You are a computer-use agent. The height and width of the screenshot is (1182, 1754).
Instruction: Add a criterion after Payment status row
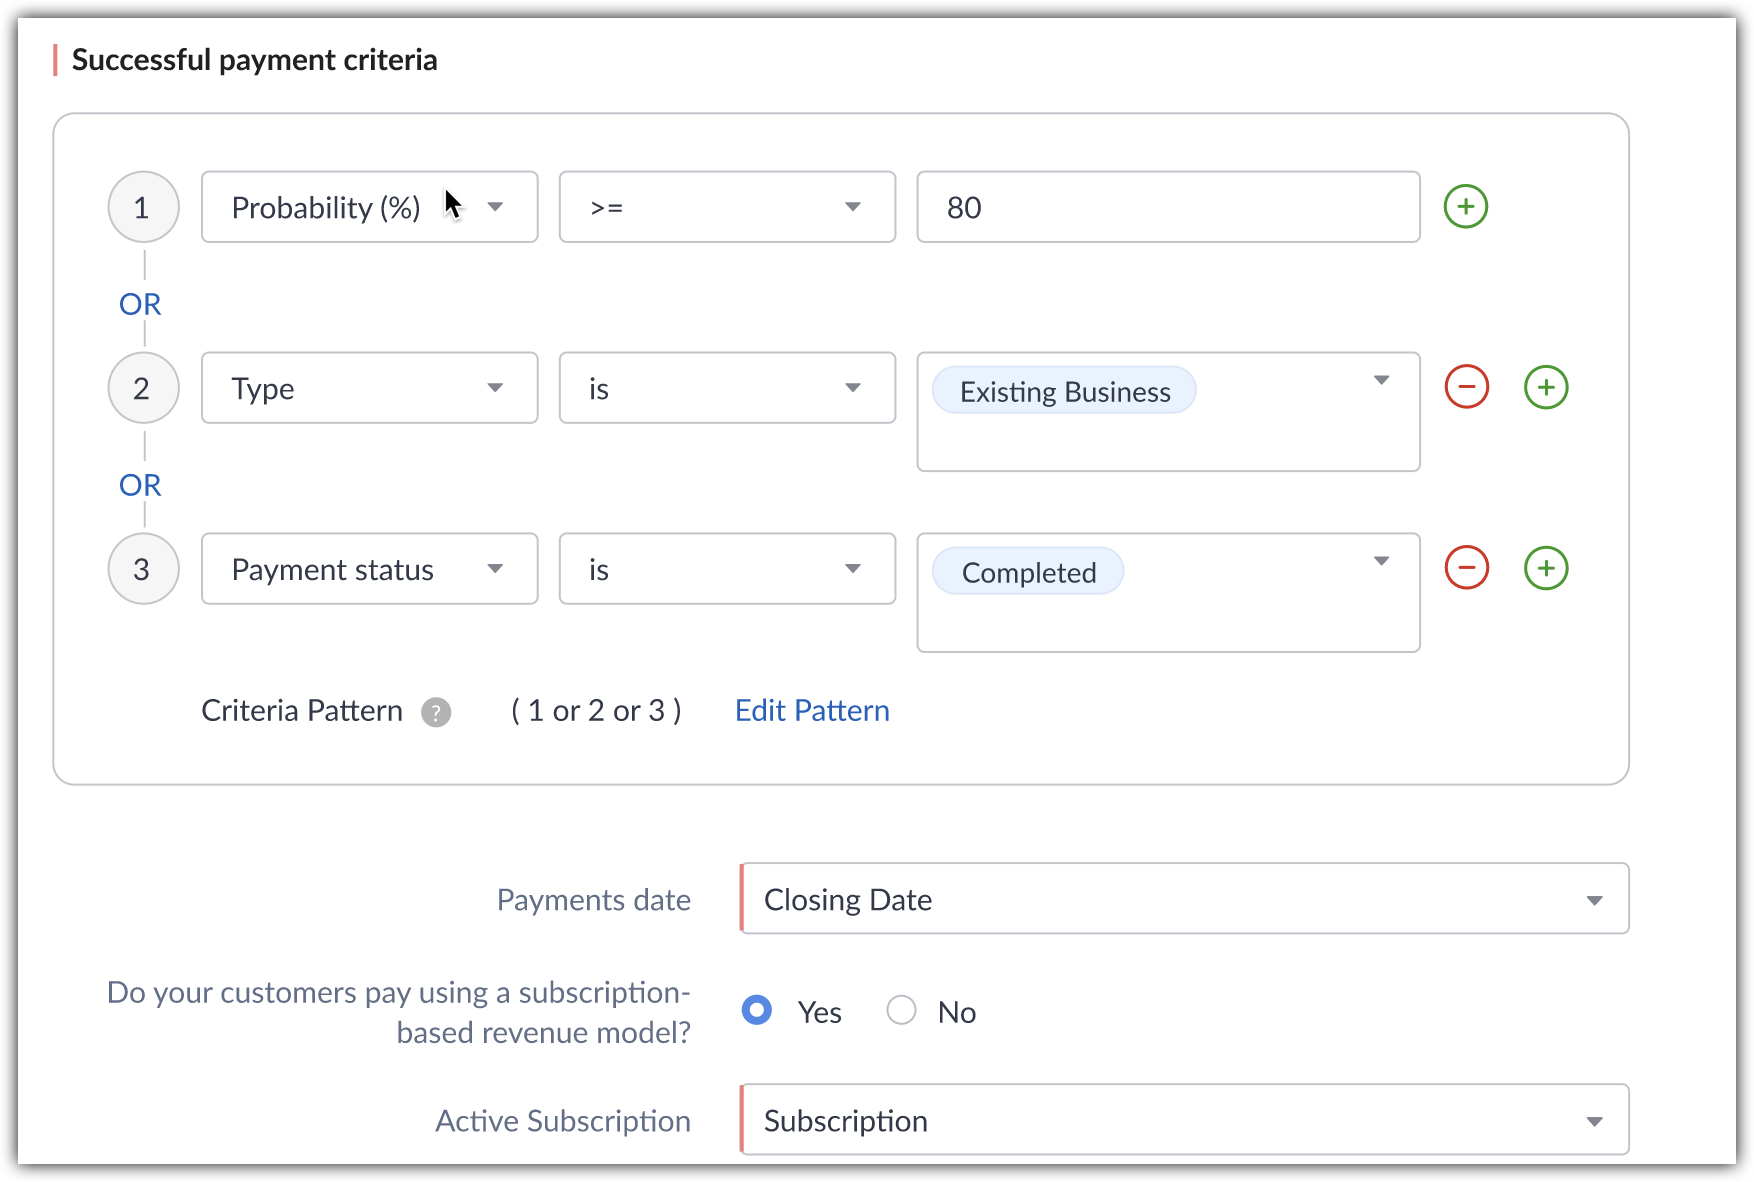click(1546, 568)
